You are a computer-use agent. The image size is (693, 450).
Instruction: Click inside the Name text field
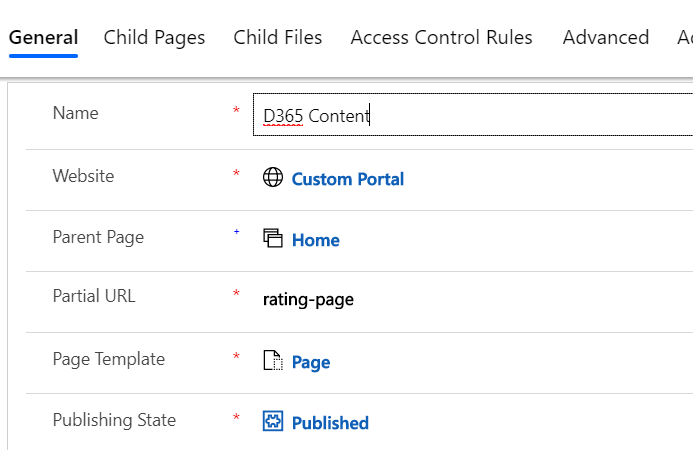[x=470, y=116]
